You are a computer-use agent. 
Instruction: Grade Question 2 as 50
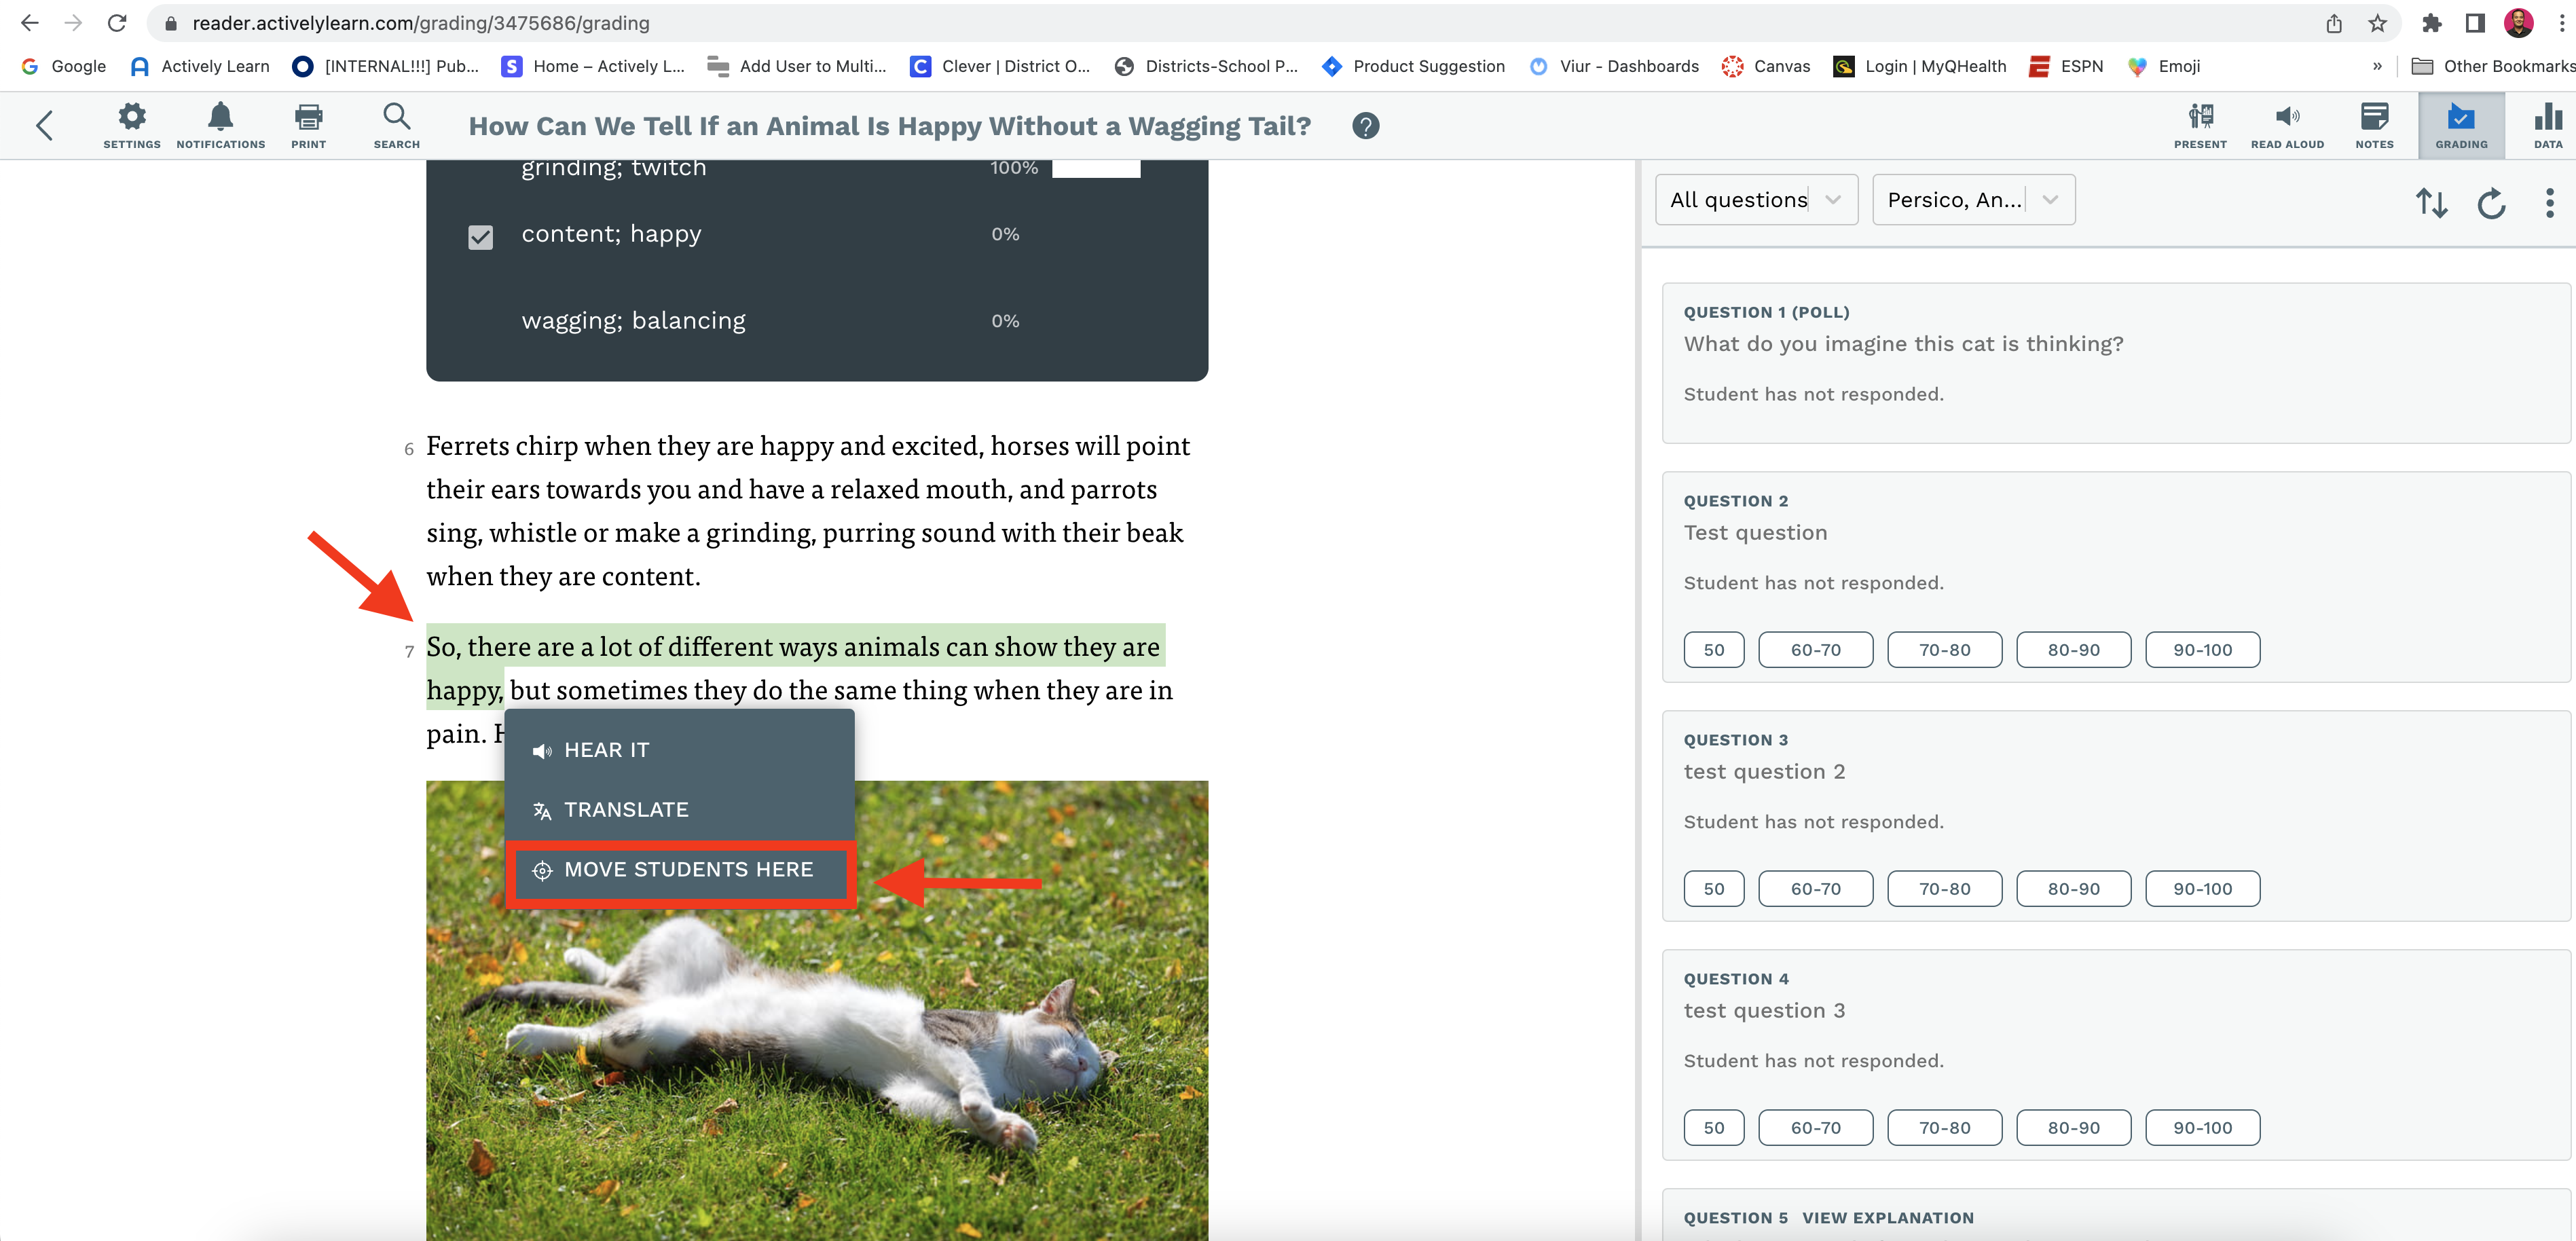1713,650
